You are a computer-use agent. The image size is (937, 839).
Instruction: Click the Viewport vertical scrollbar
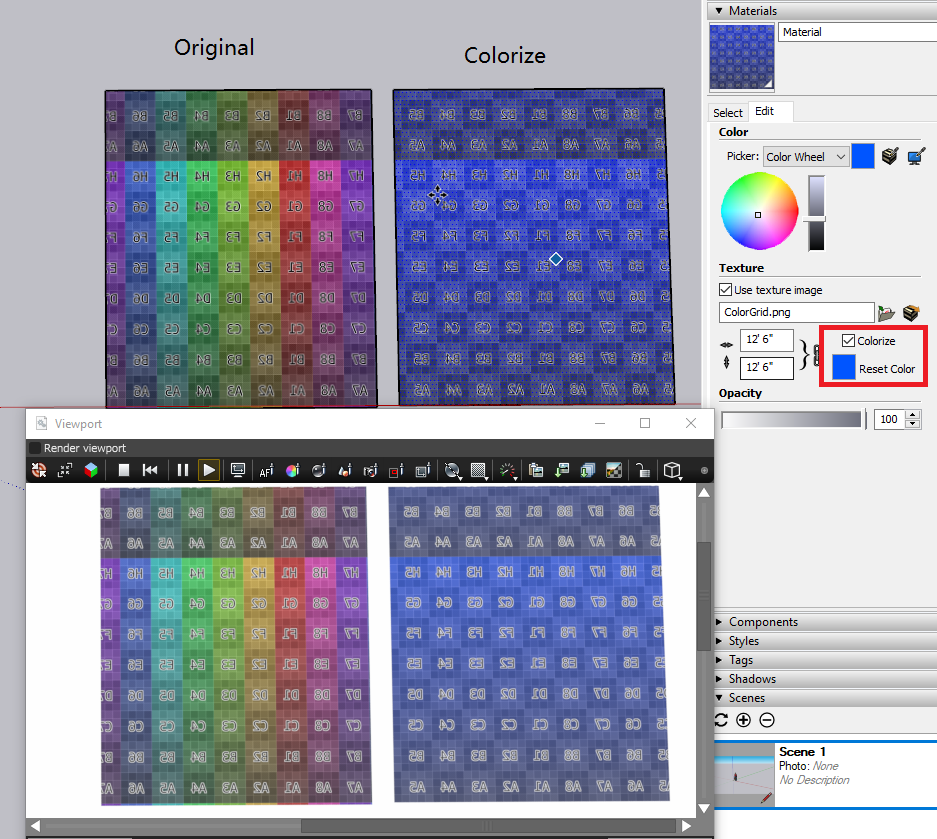(704, 595)
